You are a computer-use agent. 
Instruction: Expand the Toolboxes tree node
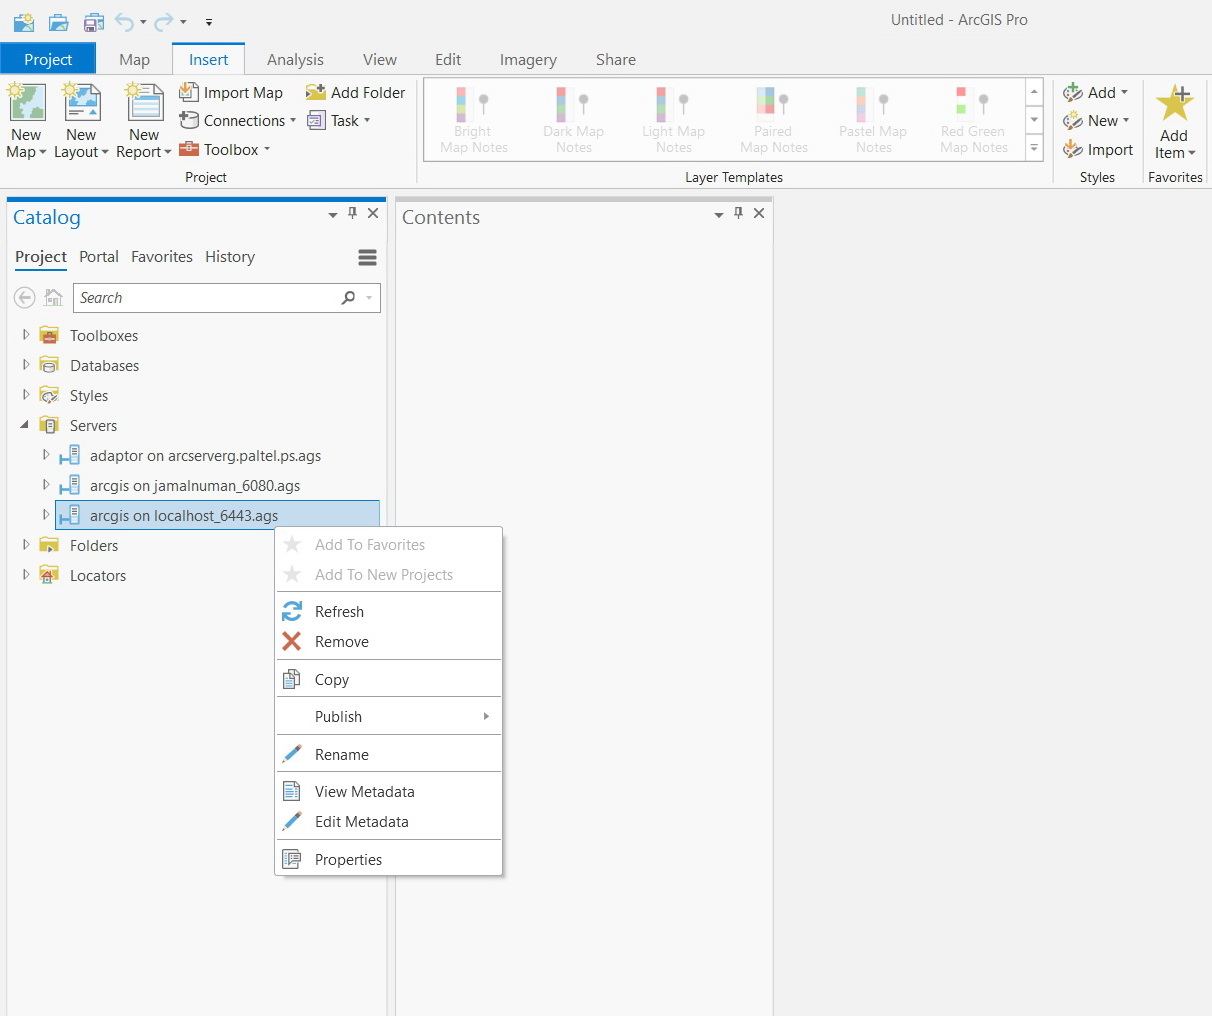point(26,335)
